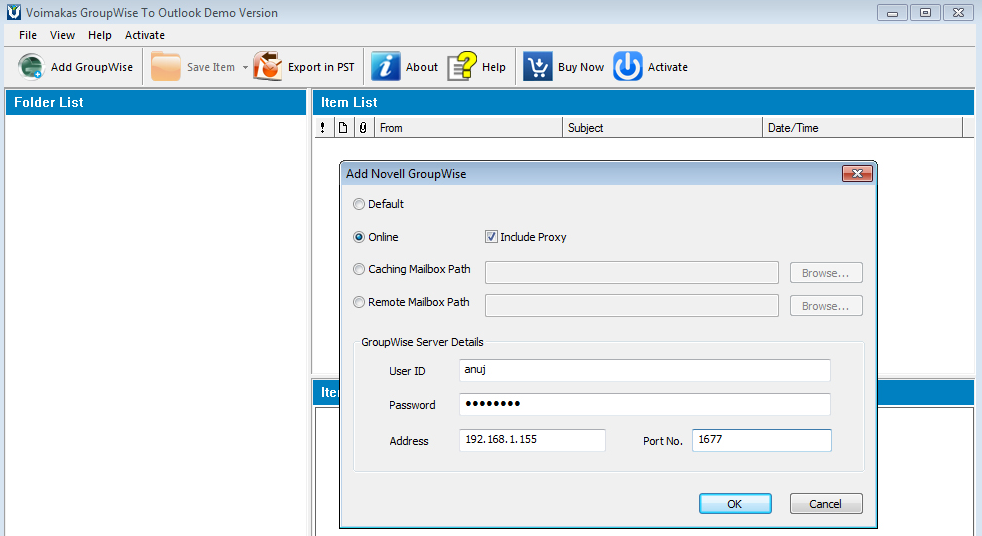Open the Save Item dropdown arrow
Viewport: 982px width, 536px height.
(245, 67)
